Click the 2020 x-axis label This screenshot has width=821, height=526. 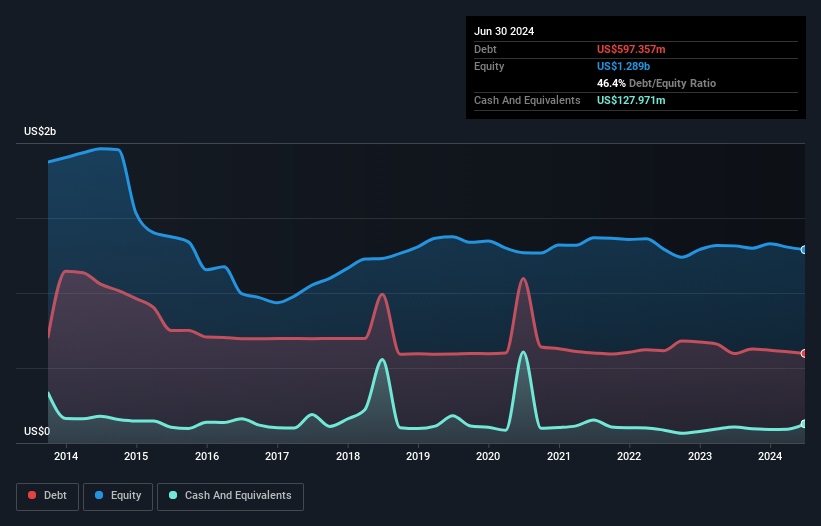point(488,456)
